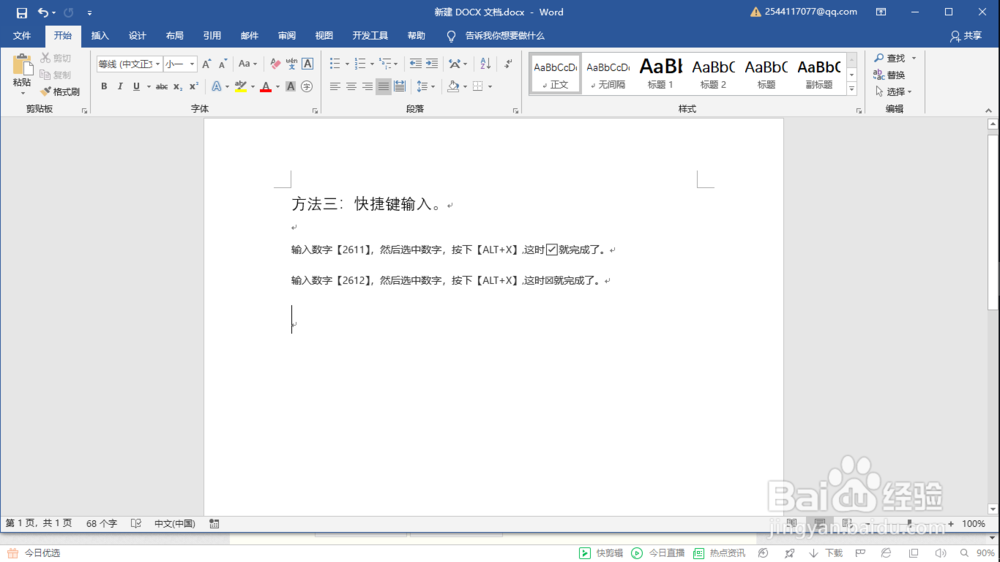Open the ribbon display options icon
The height and width of the screenshot is (562, 1000).
pyautogui.click(x=881, y=12)
